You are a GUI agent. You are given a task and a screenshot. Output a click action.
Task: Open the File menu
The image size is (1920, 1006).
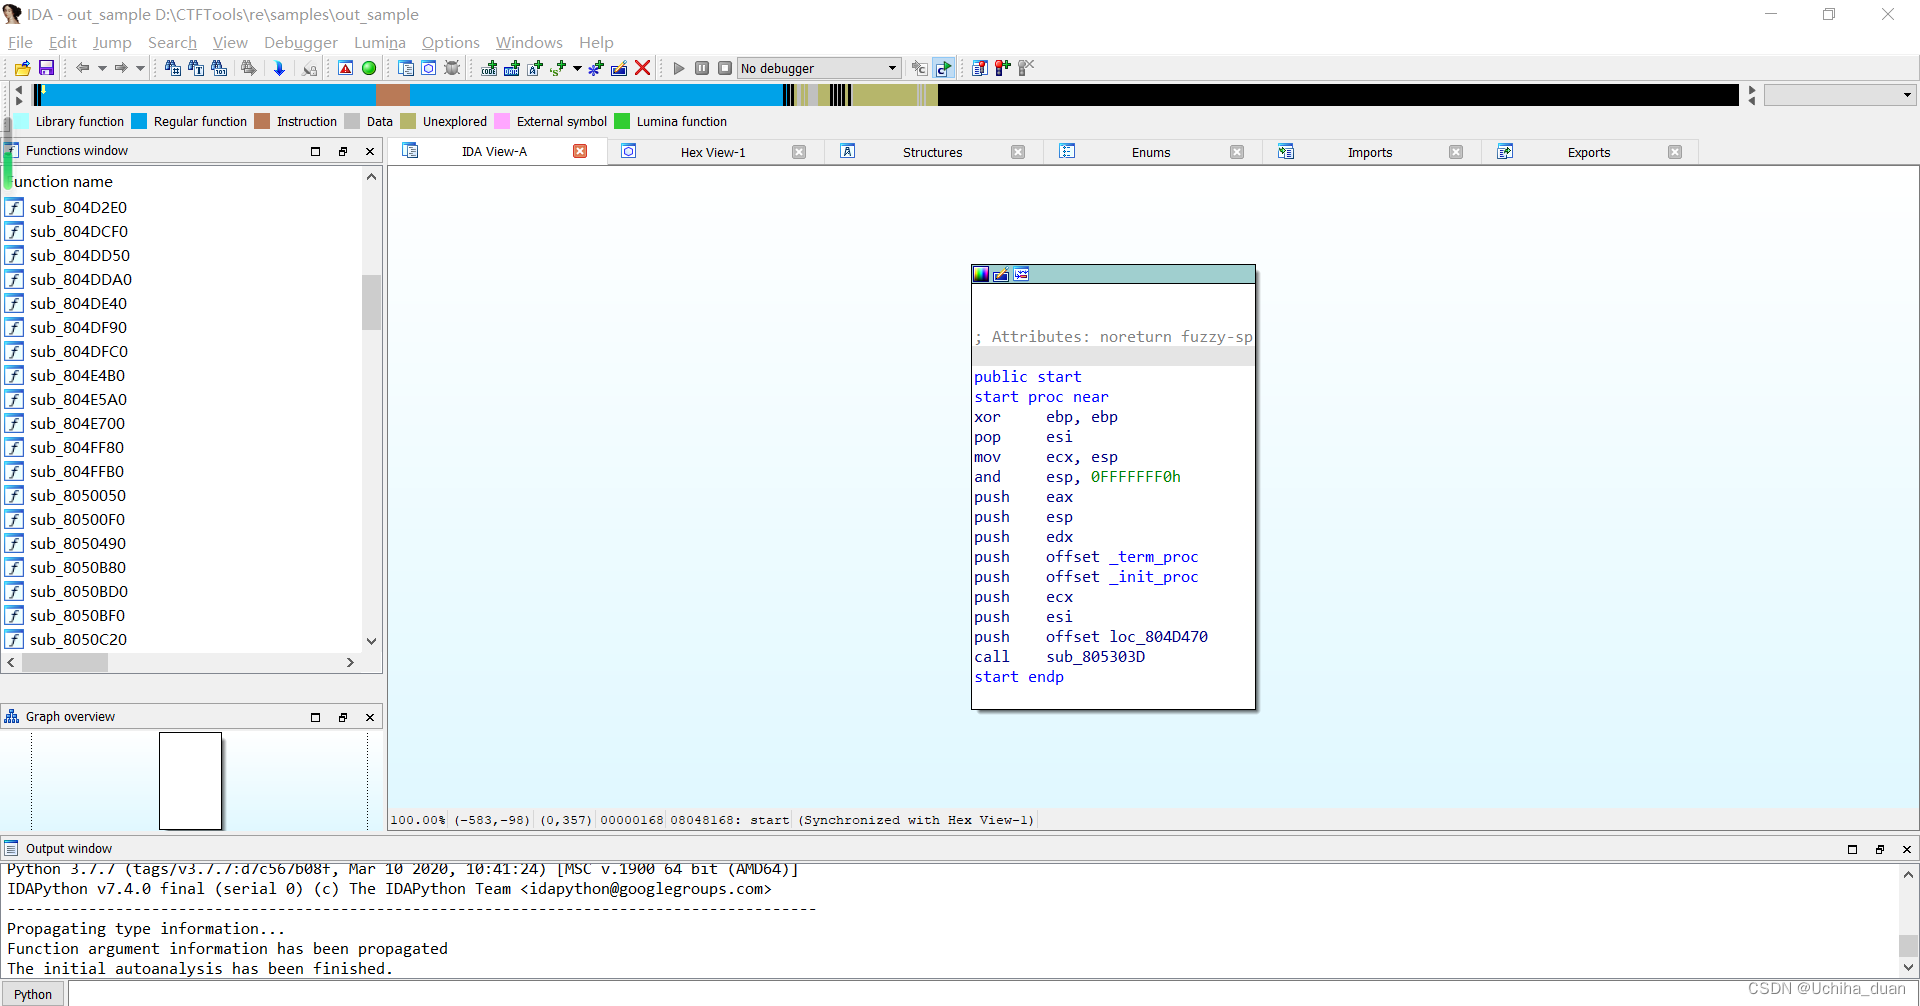20,42
